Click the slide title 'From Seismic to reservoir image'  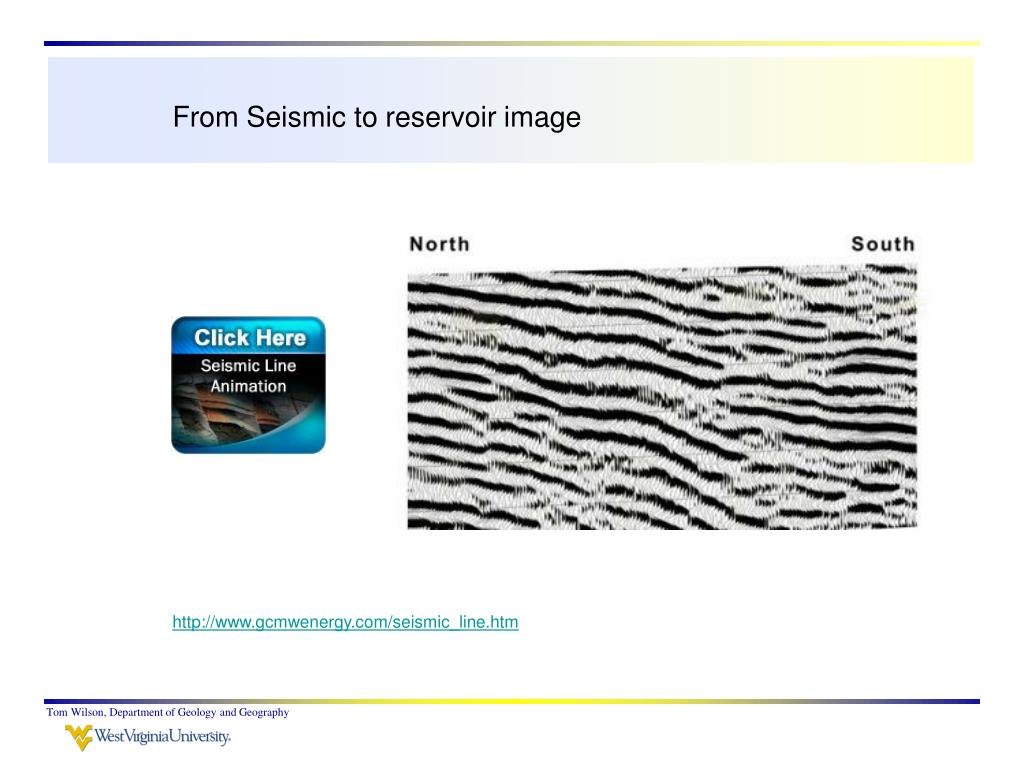click(x=377, y=118)
